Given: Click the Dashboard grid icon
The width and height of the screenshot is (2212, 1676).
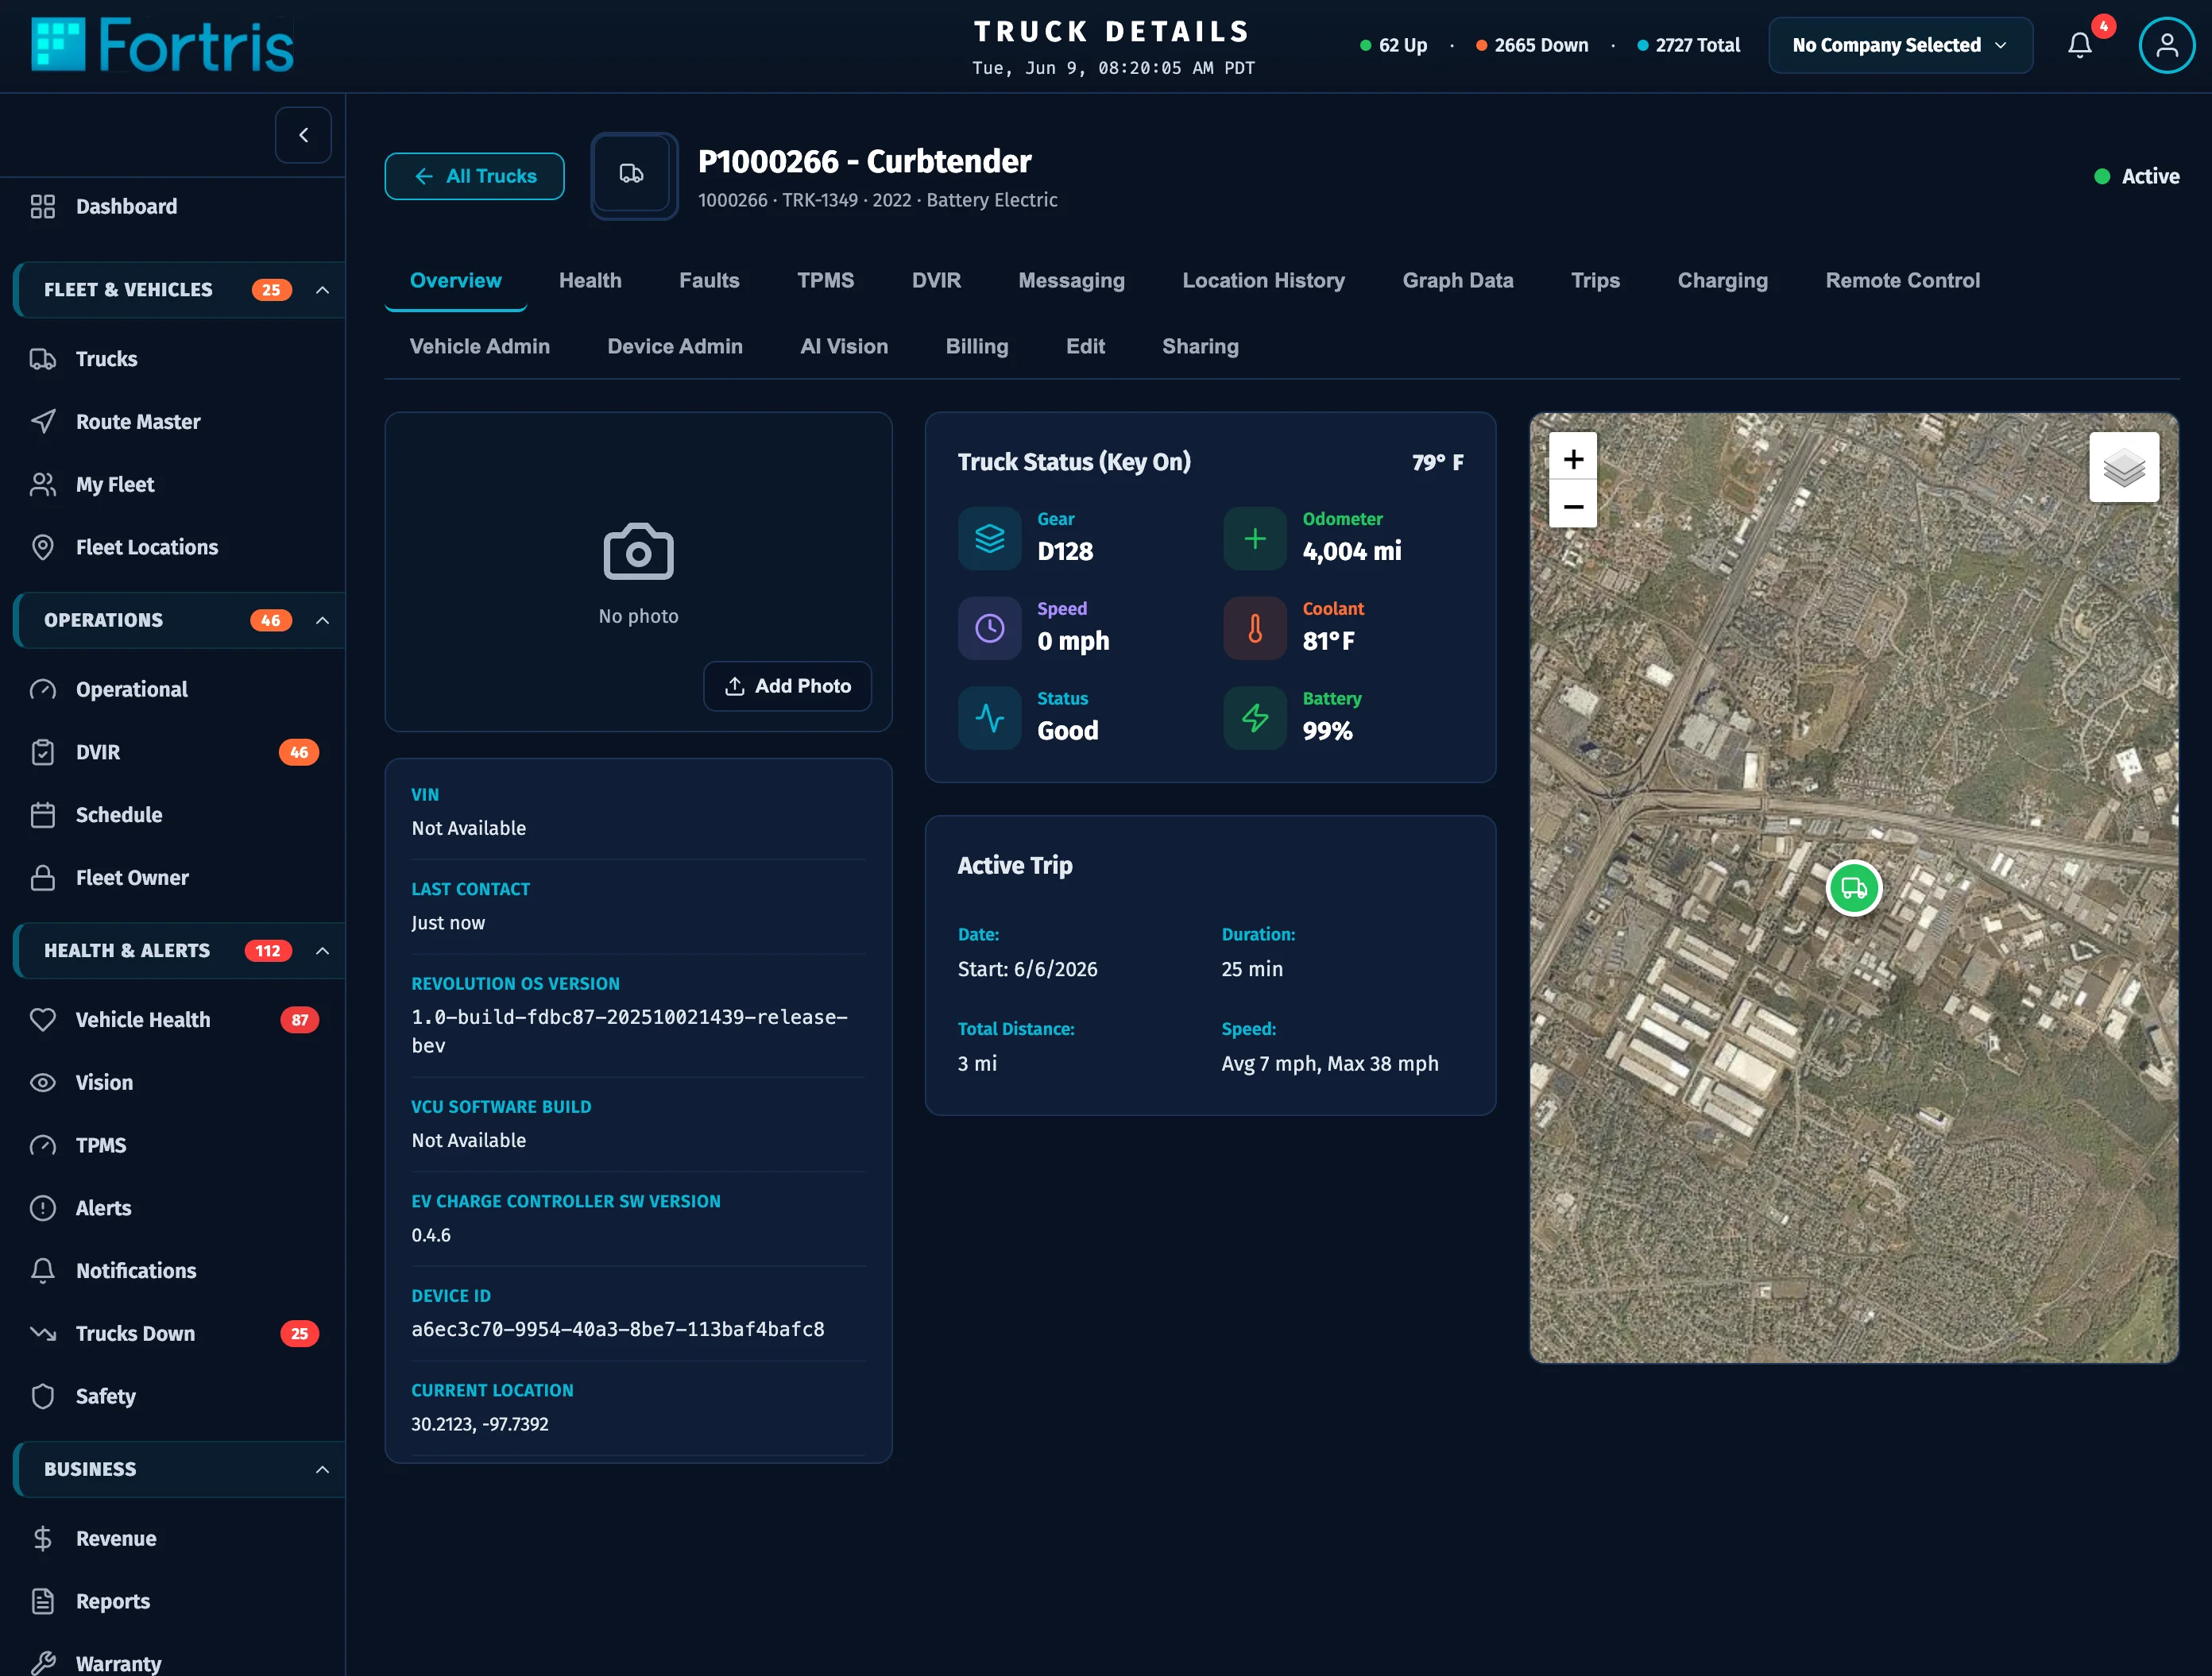Looking at the screenshot, I should pyautogui.click(x=43, y=206).
